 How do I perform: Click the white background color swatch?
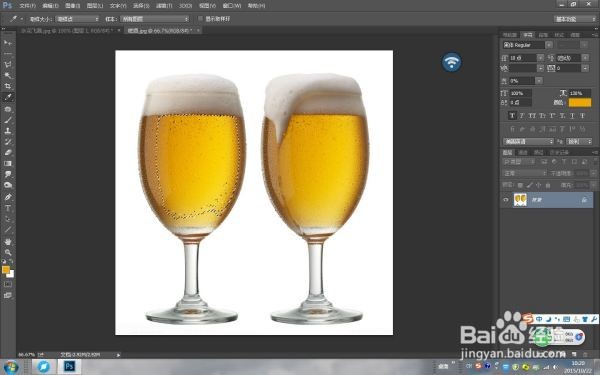pos(11,274)
